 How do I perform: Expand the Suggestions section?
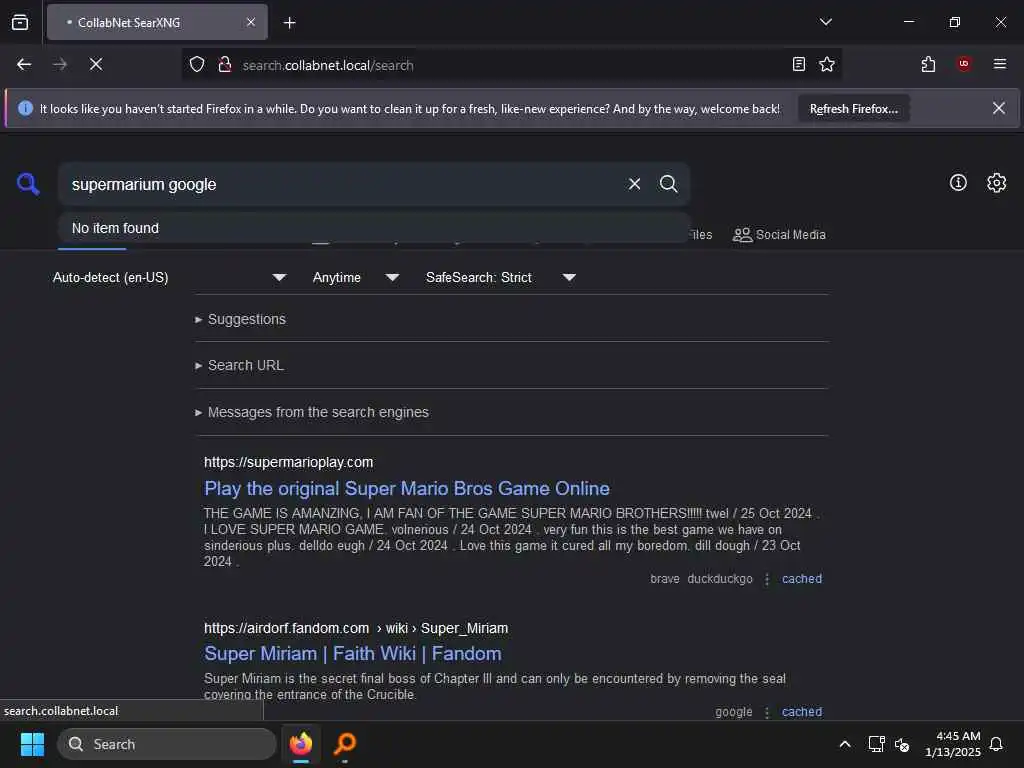[x=240, y=319]
